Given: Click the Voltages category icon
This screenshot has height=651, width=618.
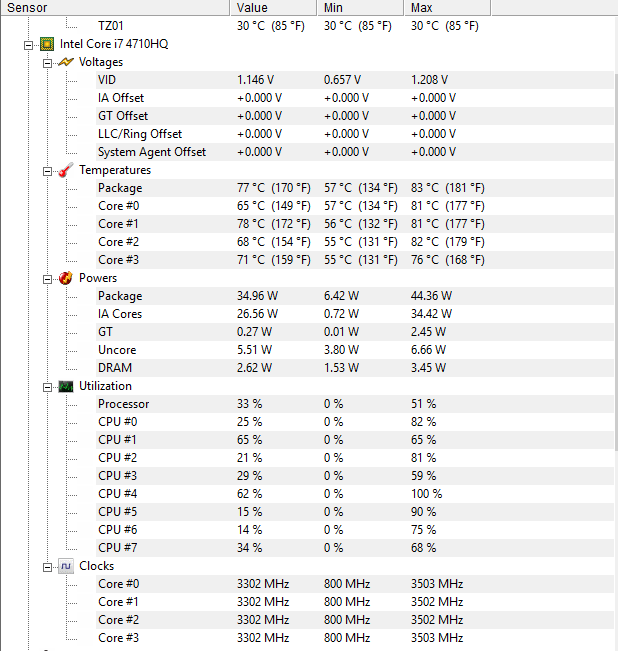Looking at the screenshot, I should 66,62.
